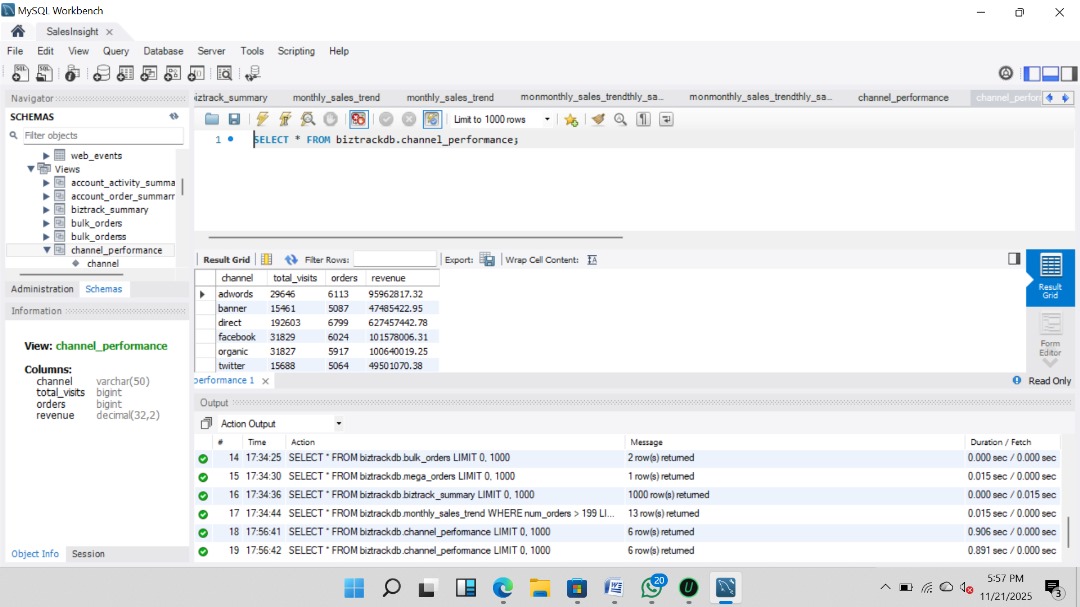The image size is (1080, 607).
Task: Expand more result view options chevron
Action: pos(1050,363)
